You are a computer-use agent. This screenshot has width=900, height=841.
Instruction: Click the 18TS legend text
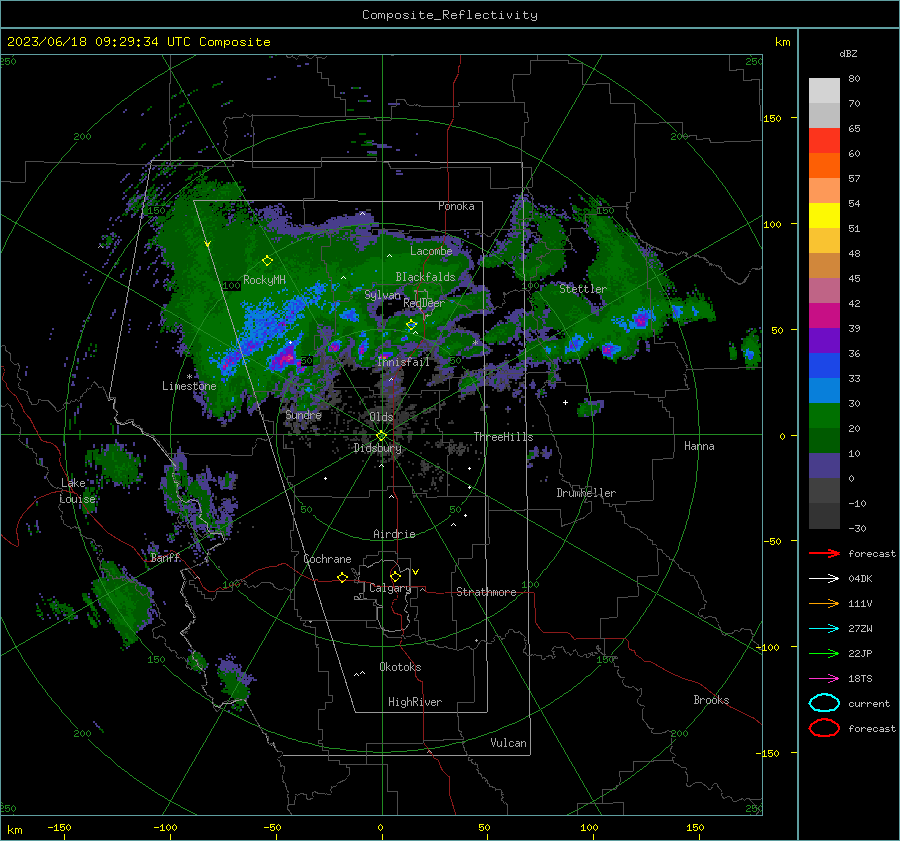point(860,679)
